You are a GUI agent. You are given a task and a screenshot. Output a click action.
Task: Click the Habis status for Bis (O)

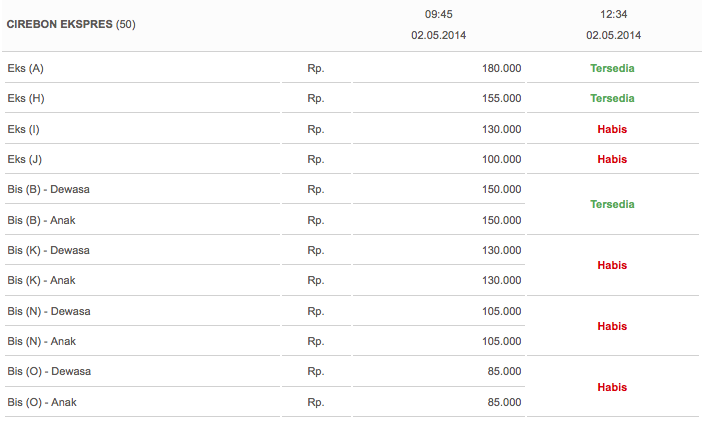pyautogui.click(x=612, y=387)
